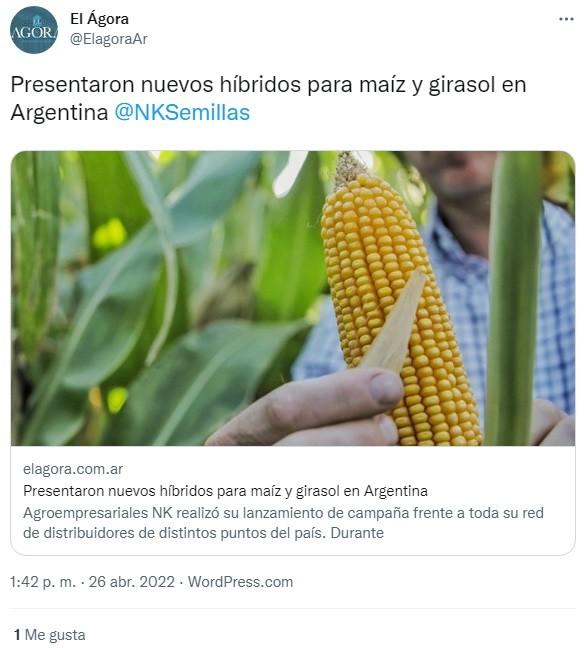
Task: Click the El Ágora display name
Action: coord(99,19)
